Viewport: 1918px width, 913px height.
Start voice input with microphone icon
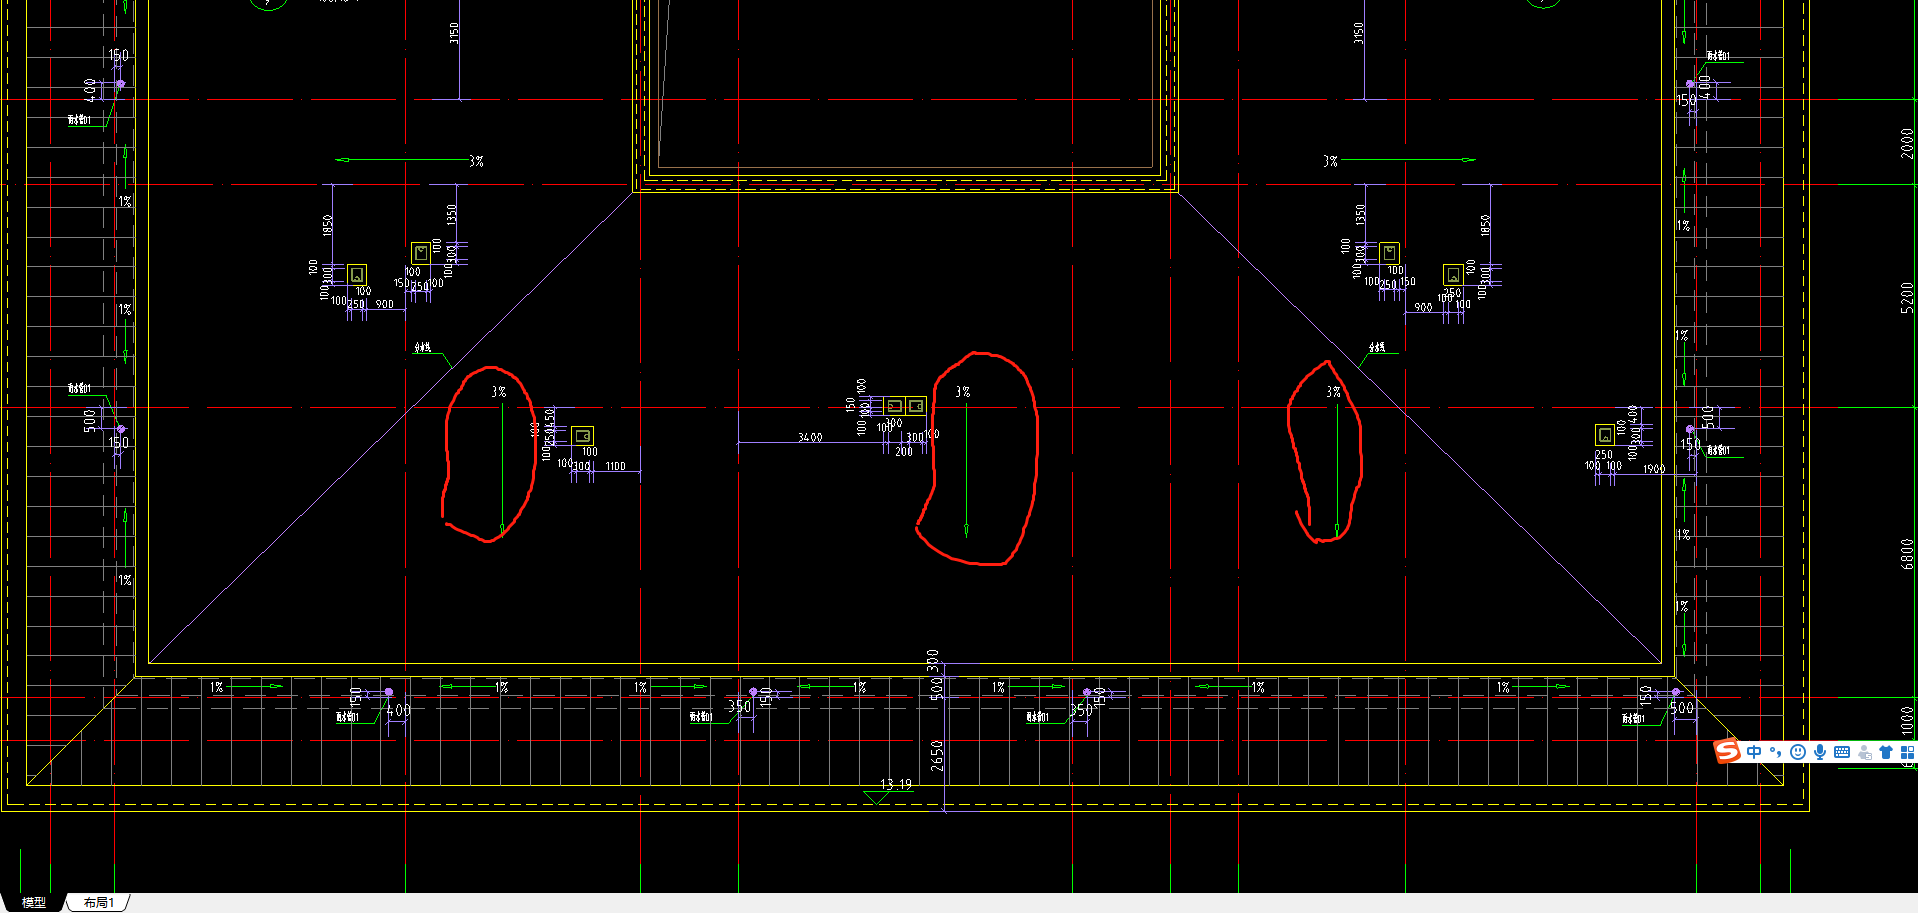point(1820,752)
